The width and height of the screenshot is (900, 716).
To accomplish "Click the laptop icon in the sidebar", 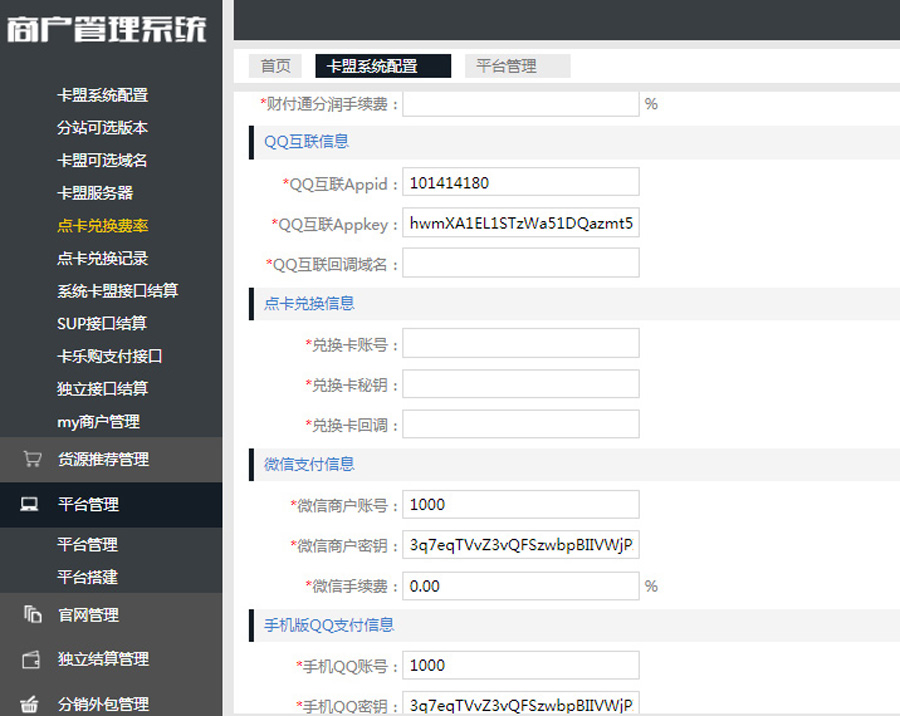I will (x=31, y=505).
